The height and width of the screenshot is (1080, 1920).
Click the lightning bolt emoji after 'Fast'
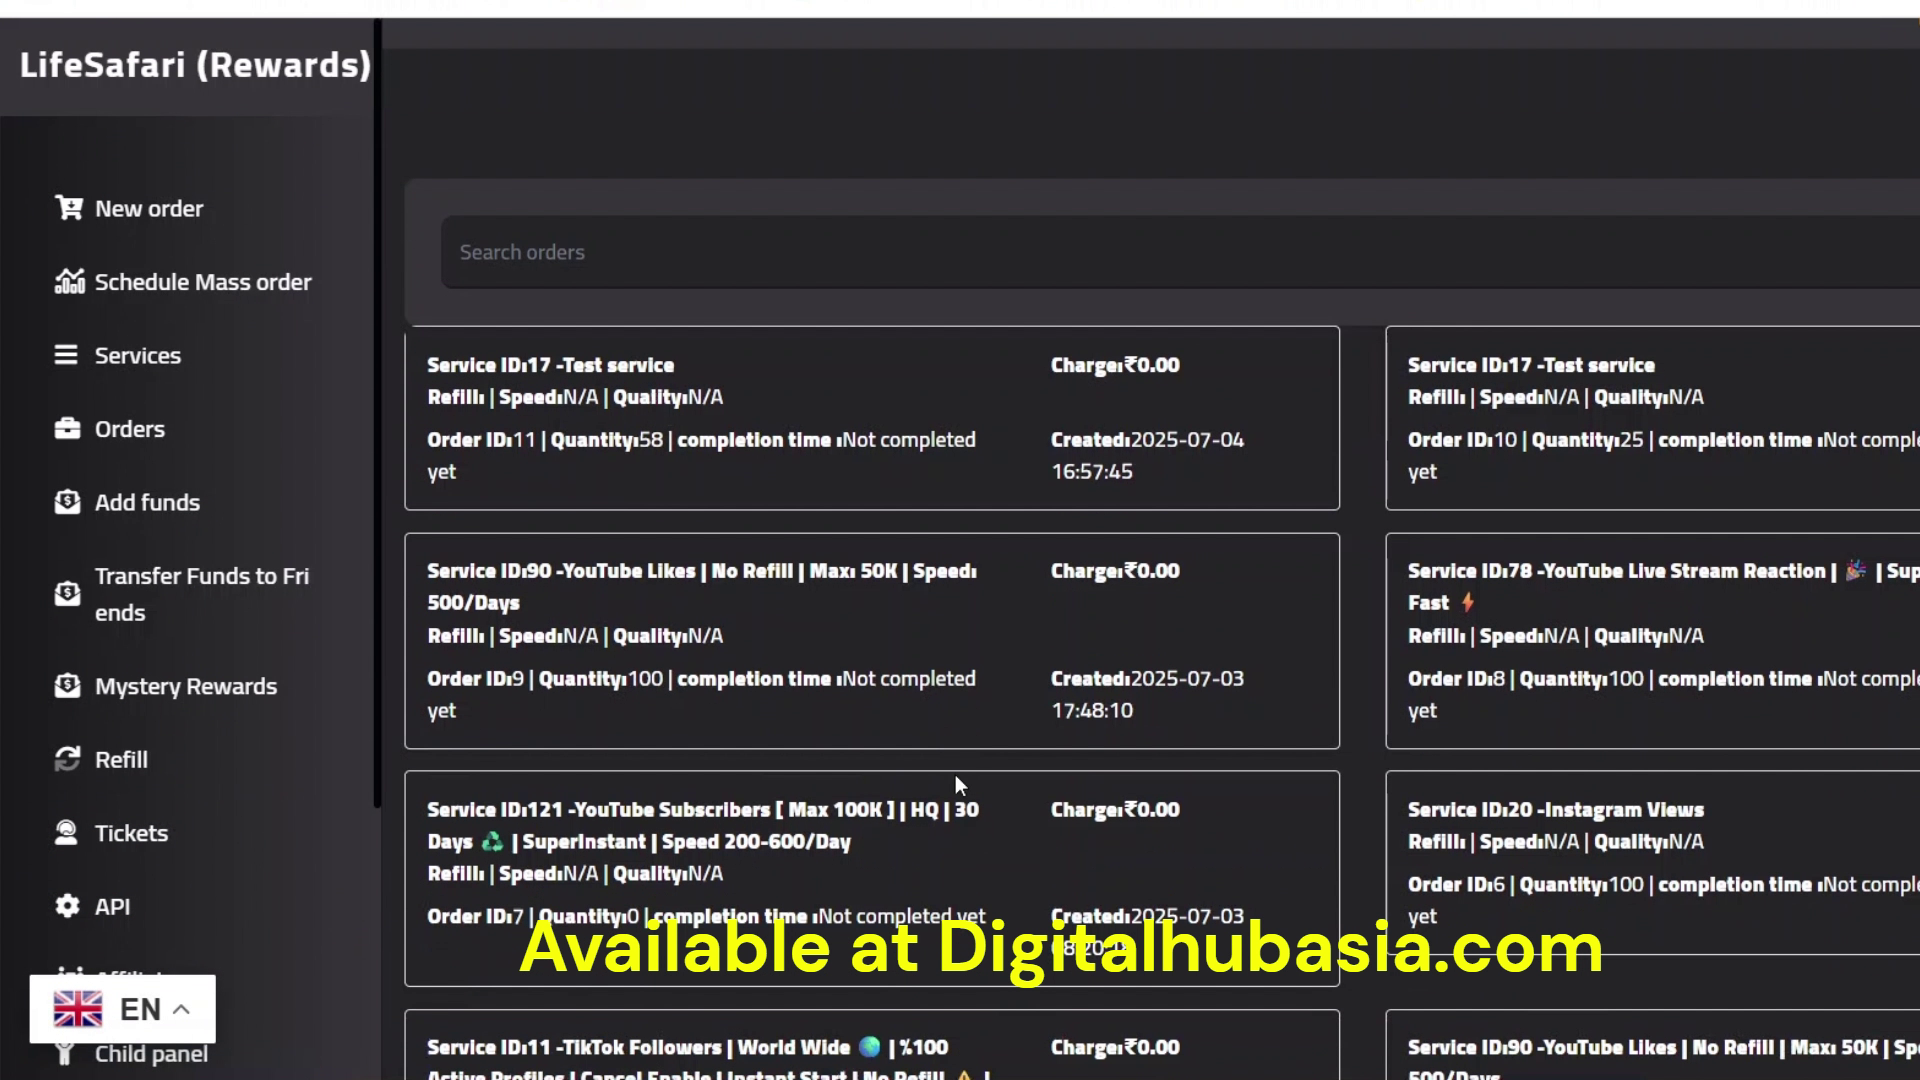click(x=1467, y=602)
